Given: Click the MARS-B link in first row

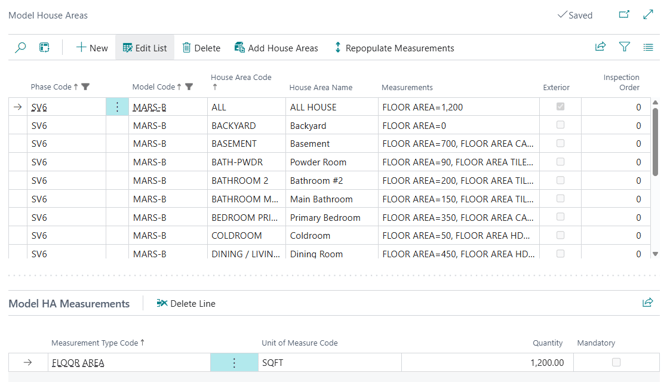Looking at the screenshot, I should [149, 107].
